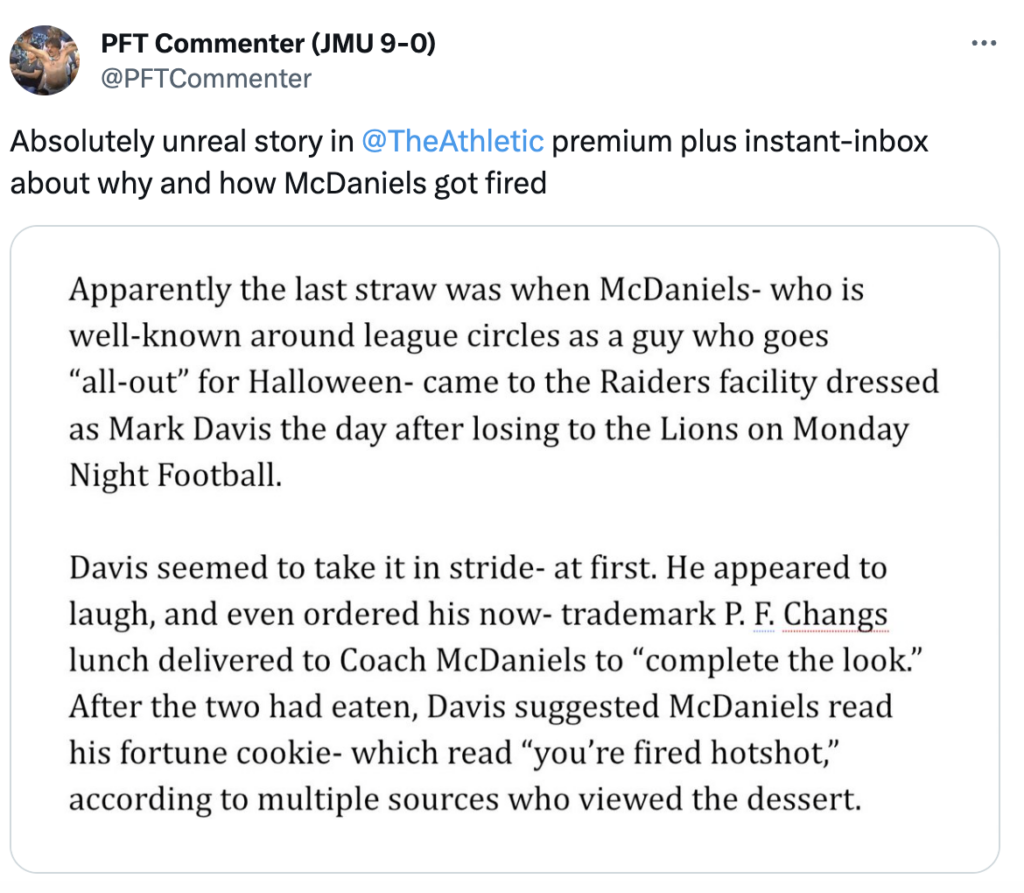The height and width of the screenshot is (893, 1024).
Task: Click the paragraph starting "Apparently the last straw"
Action: (x=504, y=382)
